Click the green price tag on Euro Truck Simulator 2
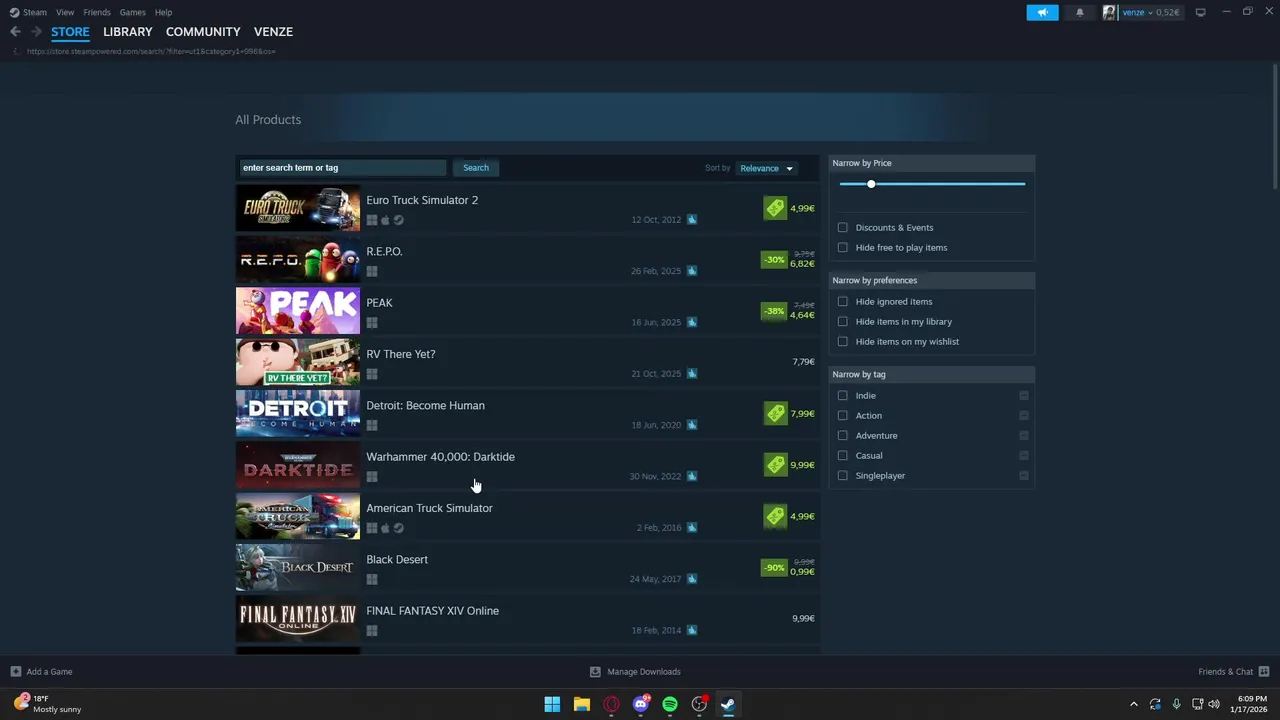 pos(775,208)
